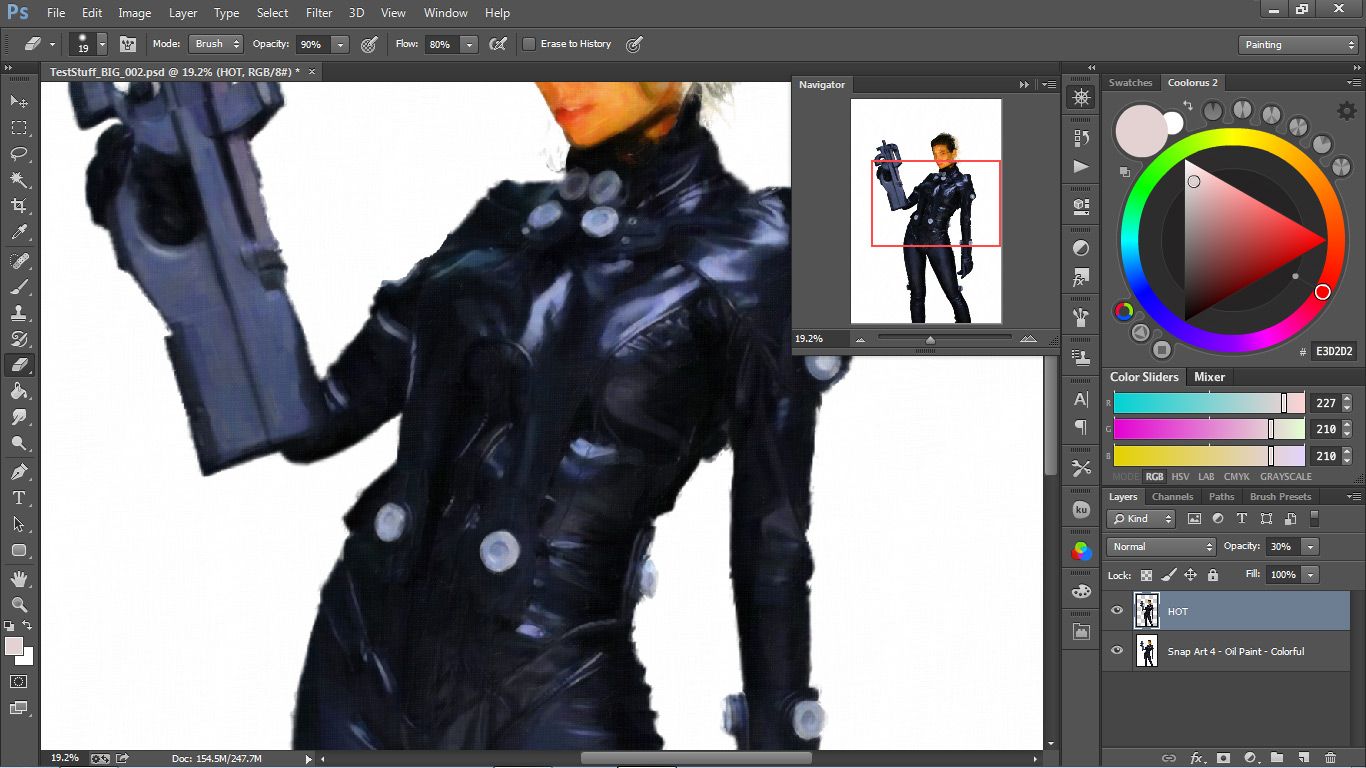Click the Navigator preview thumbnail
The height and width of the screenshot is (768, 1366).
point(926,211)
